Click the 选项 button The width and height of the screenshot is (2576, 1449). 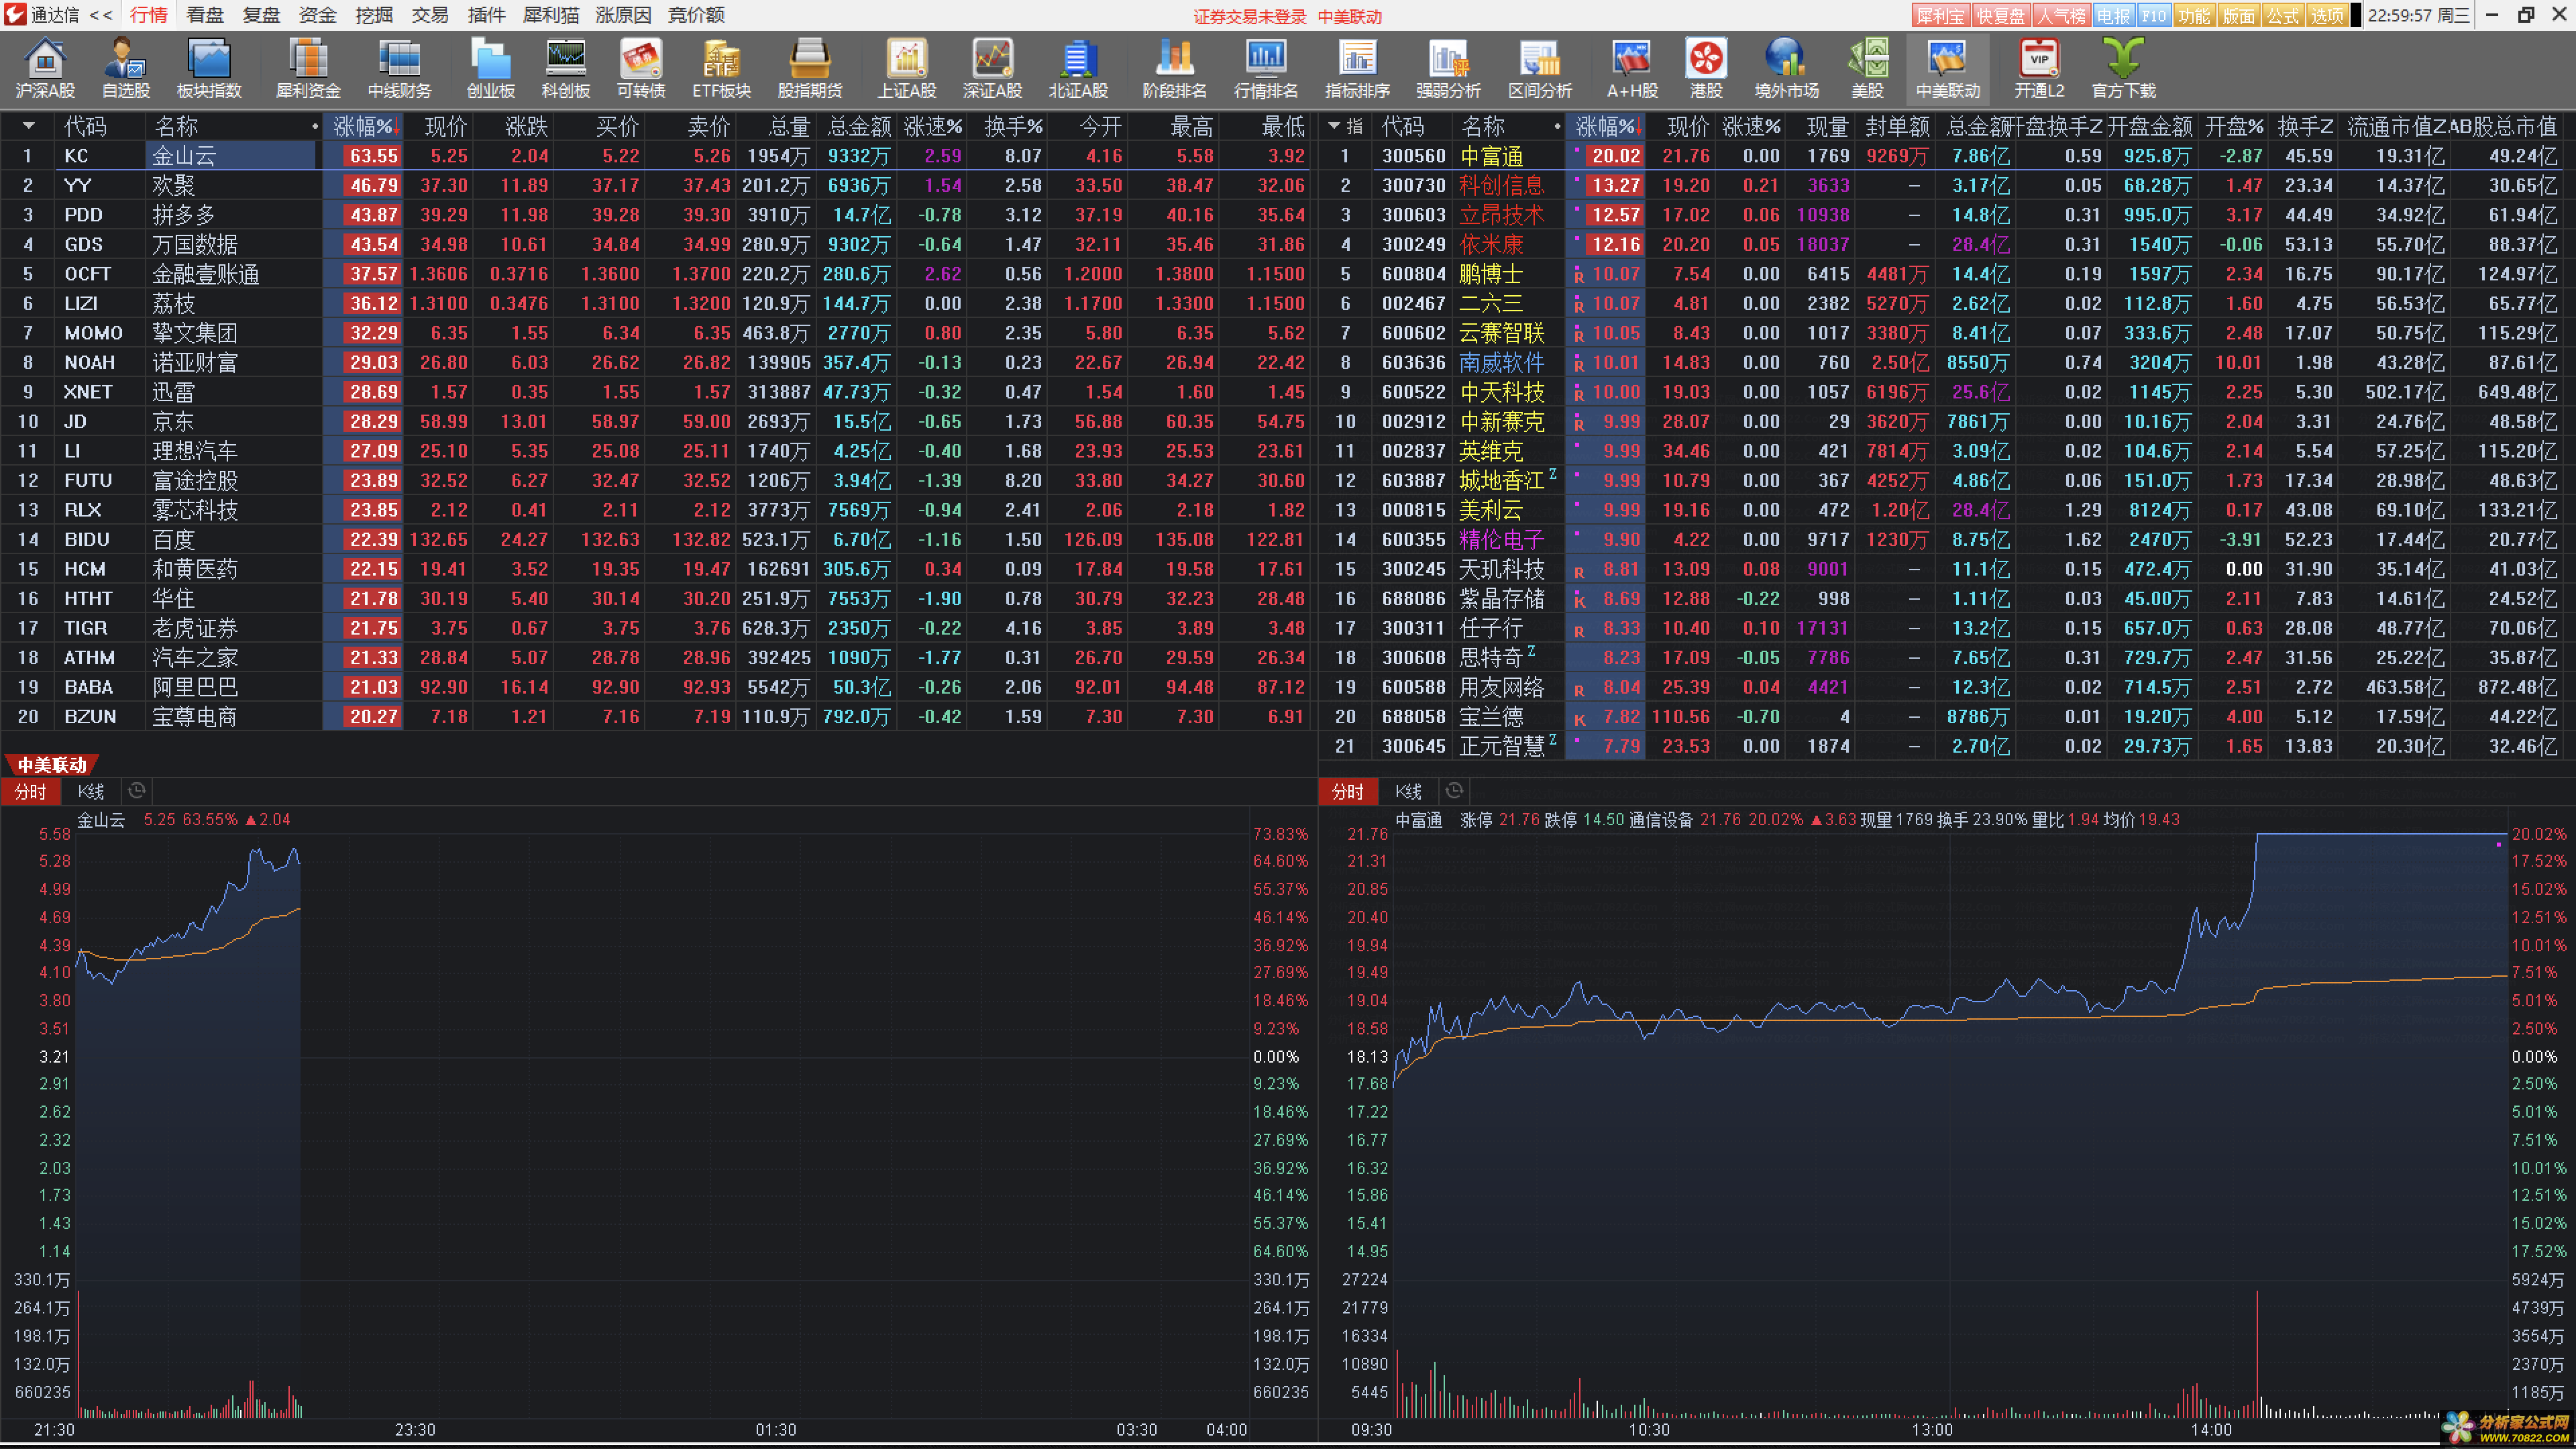tap(2326, 16)
